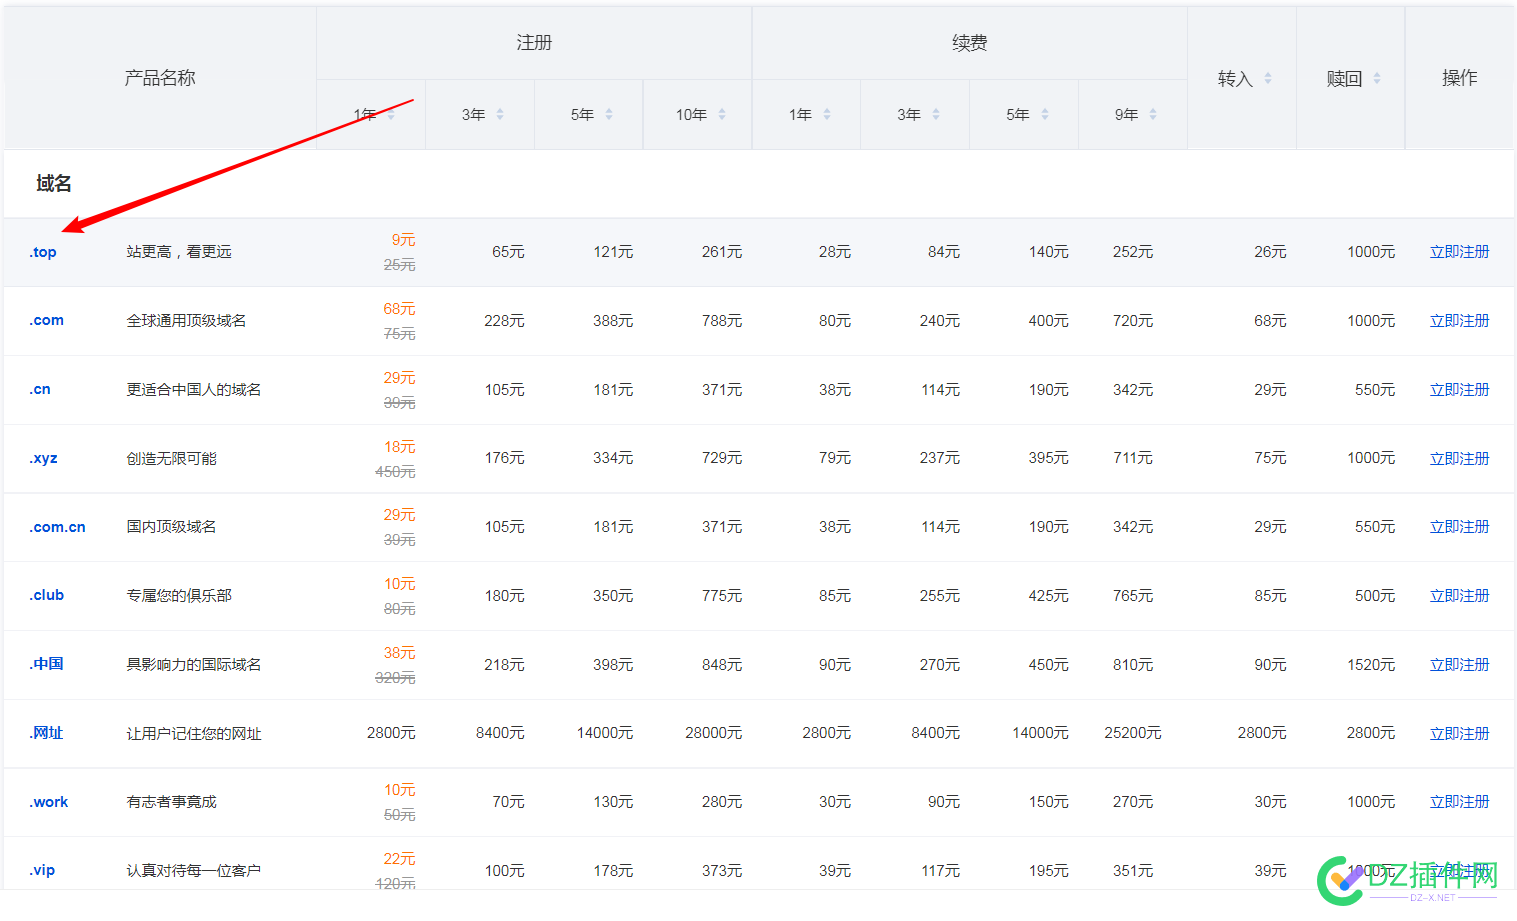Screen dimensions: 1517x921
Task: Select the 域名 section heading
Action: pos(54,184)
